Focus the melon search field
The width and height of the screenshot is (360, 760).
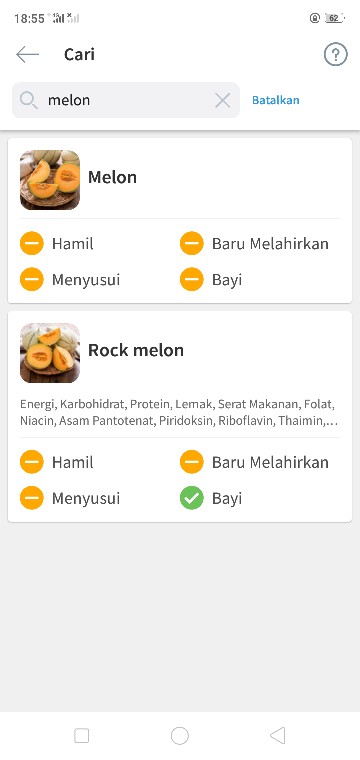click(x=126, y=100)
